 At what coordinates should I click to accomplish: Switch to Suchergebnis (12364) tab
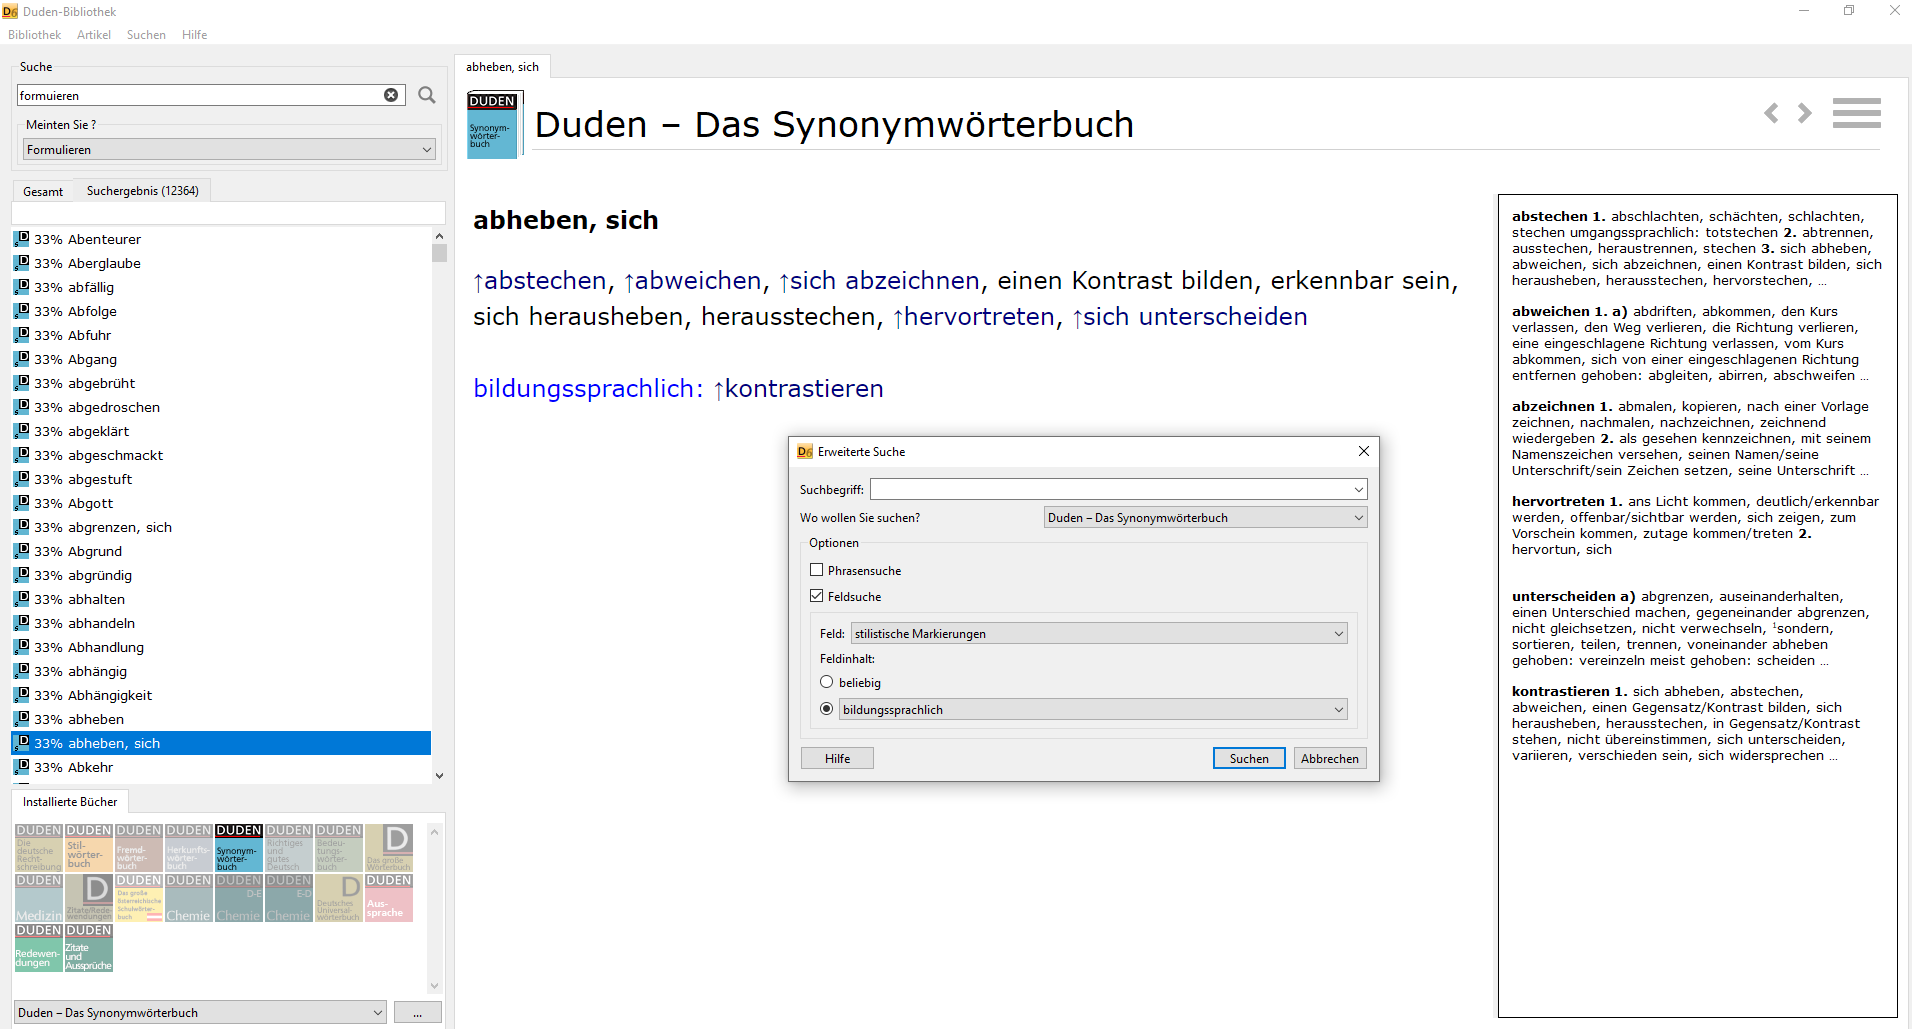click(142, 190)
